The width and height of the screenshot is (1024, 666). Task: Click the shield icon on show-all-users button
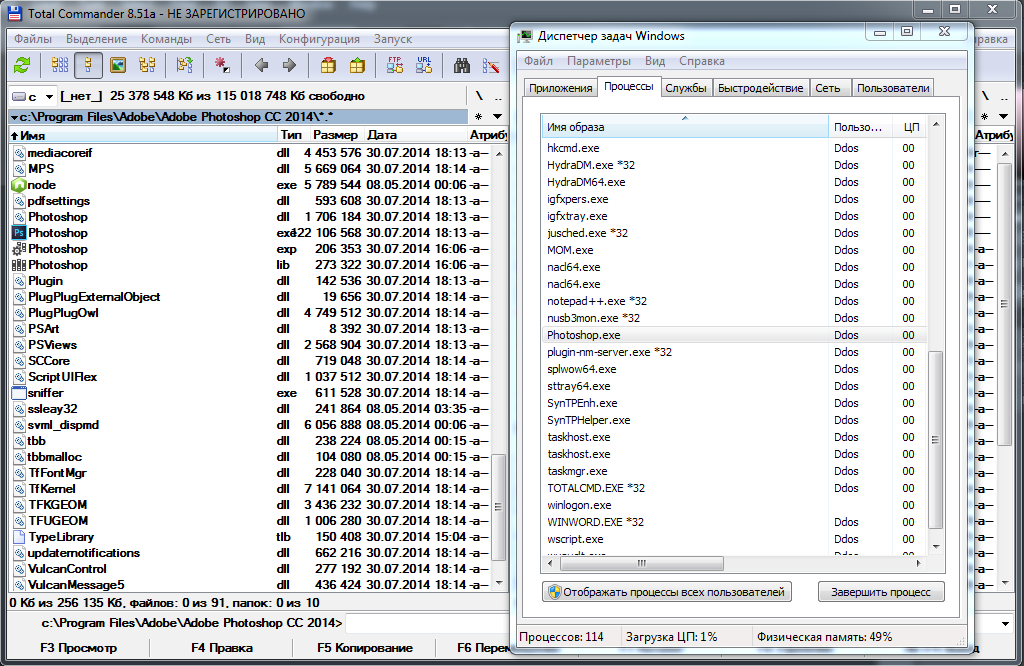click(554, 592)
